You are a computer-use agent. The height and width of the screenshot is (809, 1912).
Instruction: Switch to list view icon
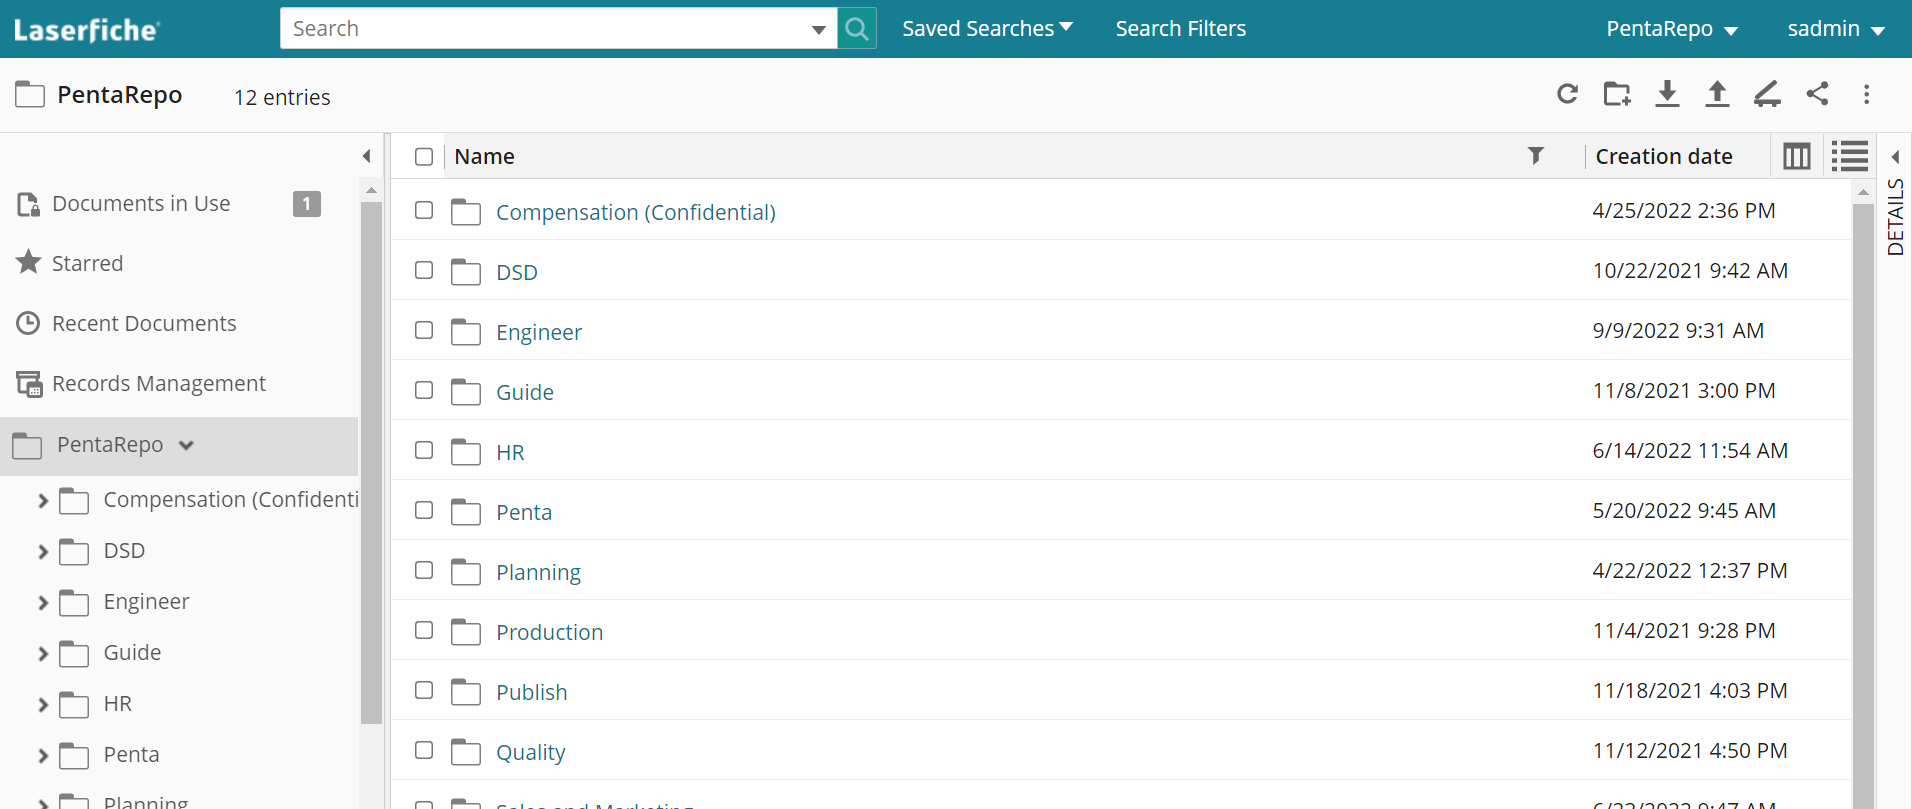point(1850,156)
